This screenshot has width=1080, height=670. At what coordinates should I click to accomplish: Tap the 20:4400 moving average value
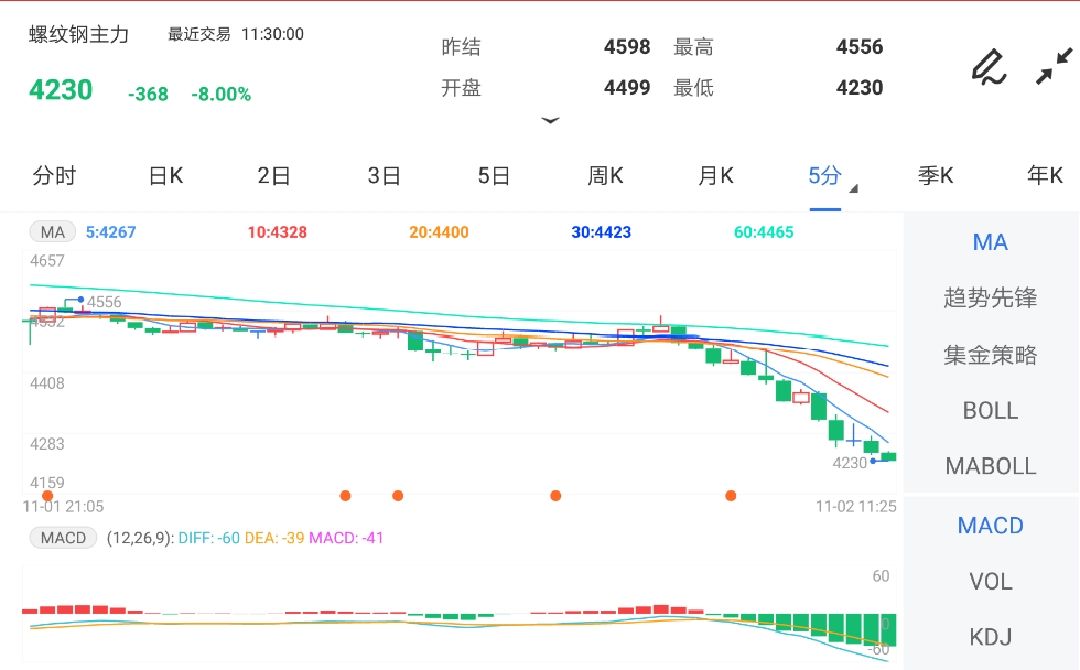(x=439, y=233)
